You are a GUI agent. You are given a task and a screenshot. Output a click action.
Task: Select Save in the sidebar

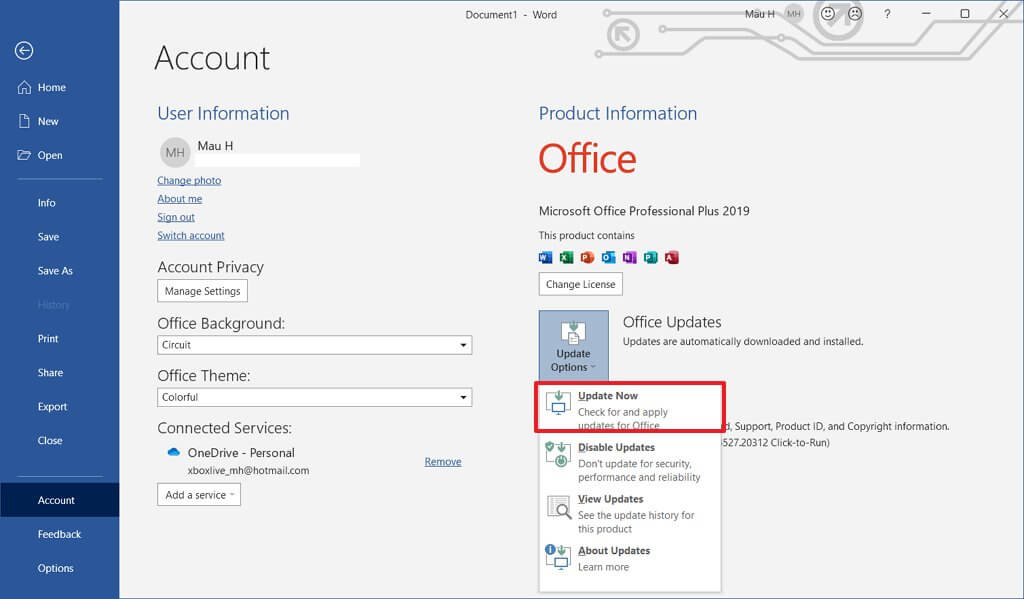[59, 236]
